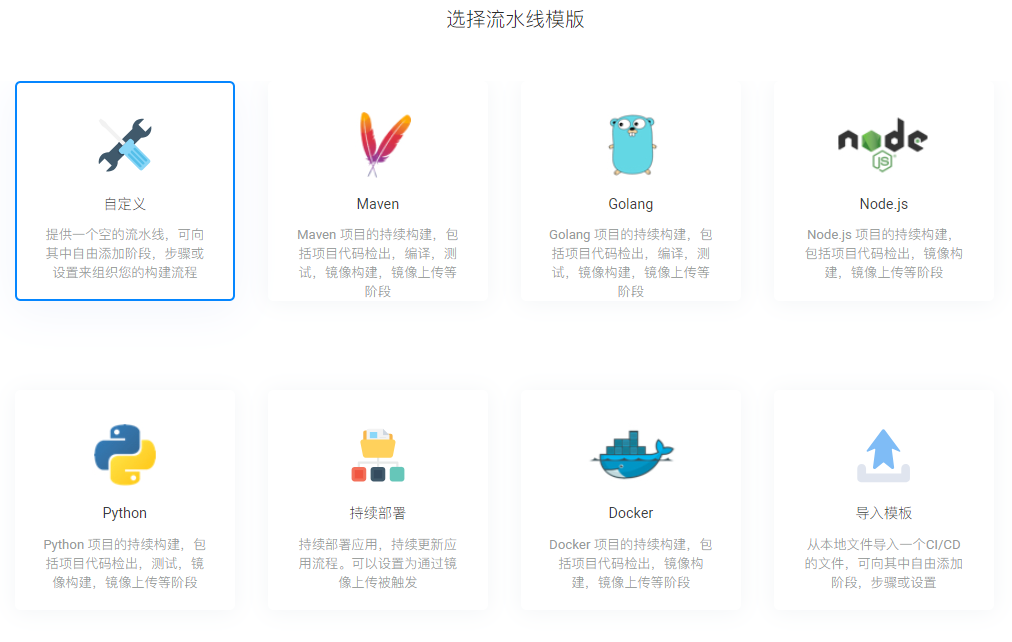The height and width of the screenshot is (642, 1012).
Task: Select the 持续部署 folder diagram icon
Action: click(x=378, y=455)
